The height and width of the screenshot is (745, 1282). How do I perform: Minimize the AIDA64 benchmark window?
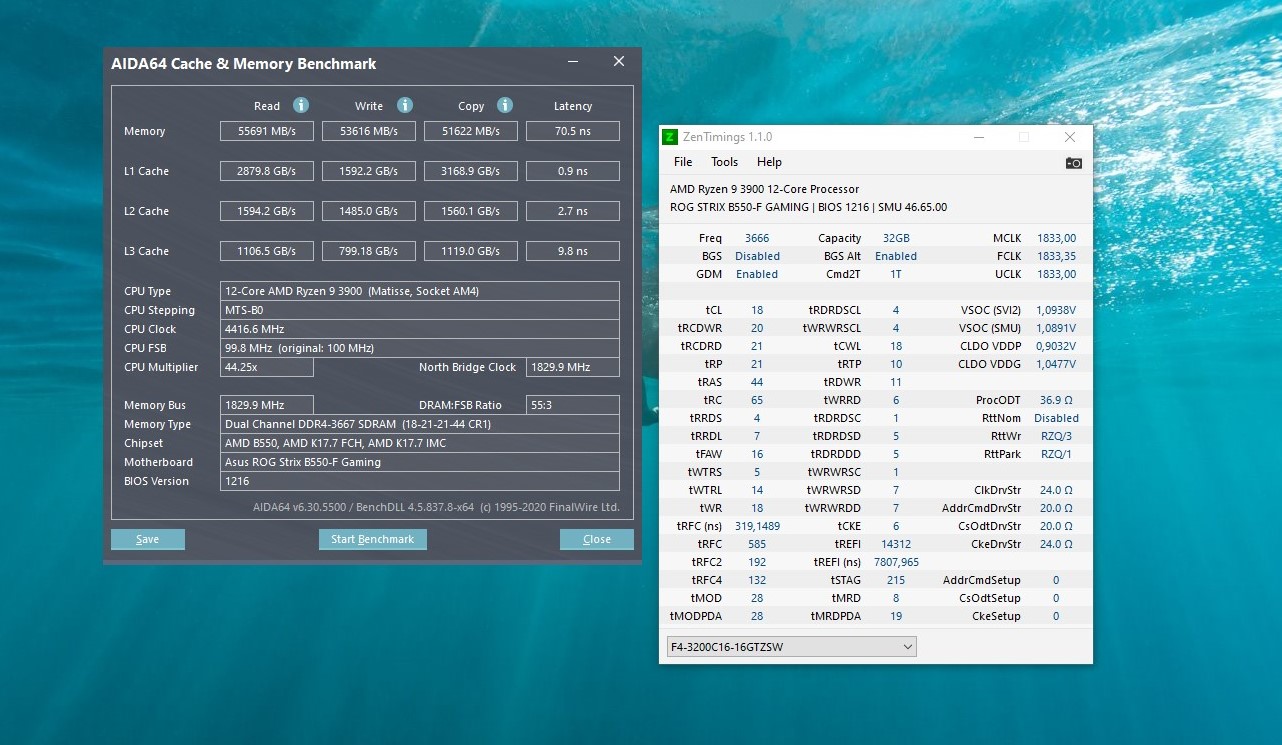click(x=573, y=62)
